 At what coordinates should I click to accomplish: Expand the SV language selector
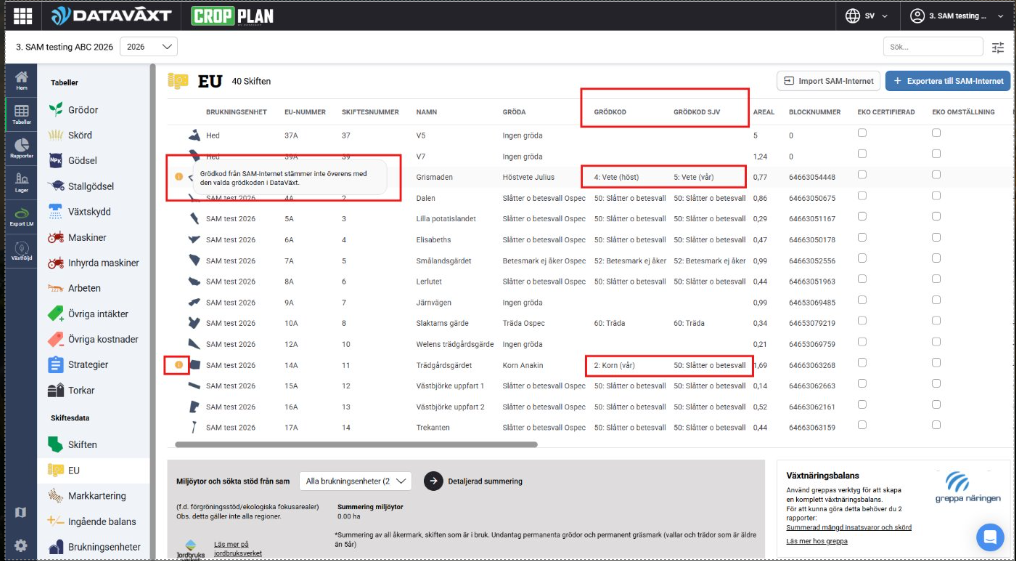click(x=867, y=16)
